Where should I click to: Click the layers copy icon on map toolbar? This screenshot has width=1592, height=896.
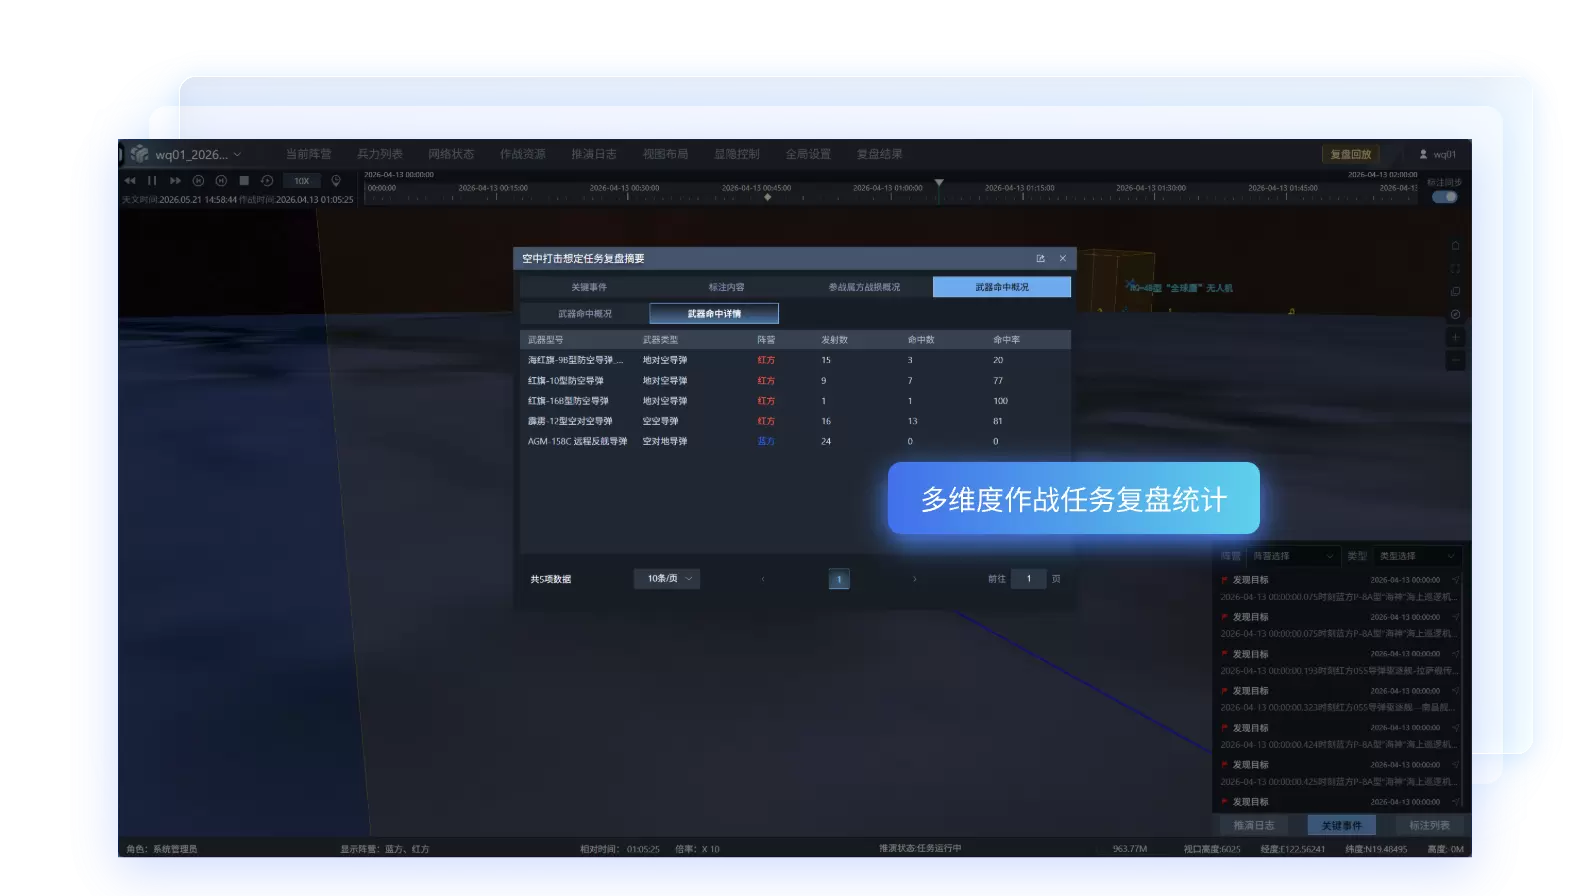click(x=1455, y=292)
